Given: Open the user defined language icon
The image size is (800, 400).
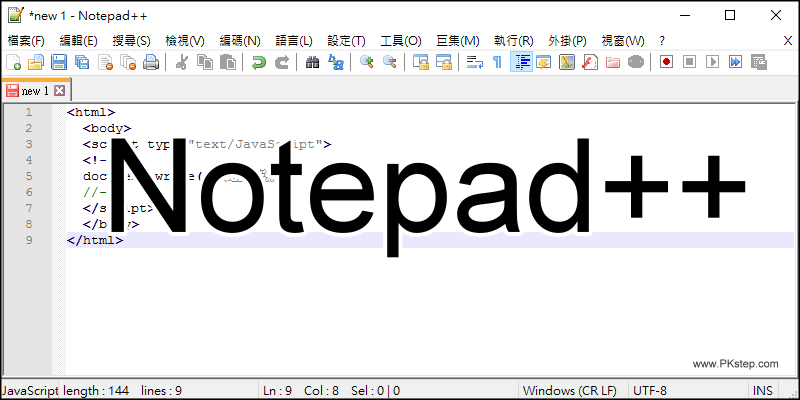Looking at the screenshot, I should tap(544, 62).
